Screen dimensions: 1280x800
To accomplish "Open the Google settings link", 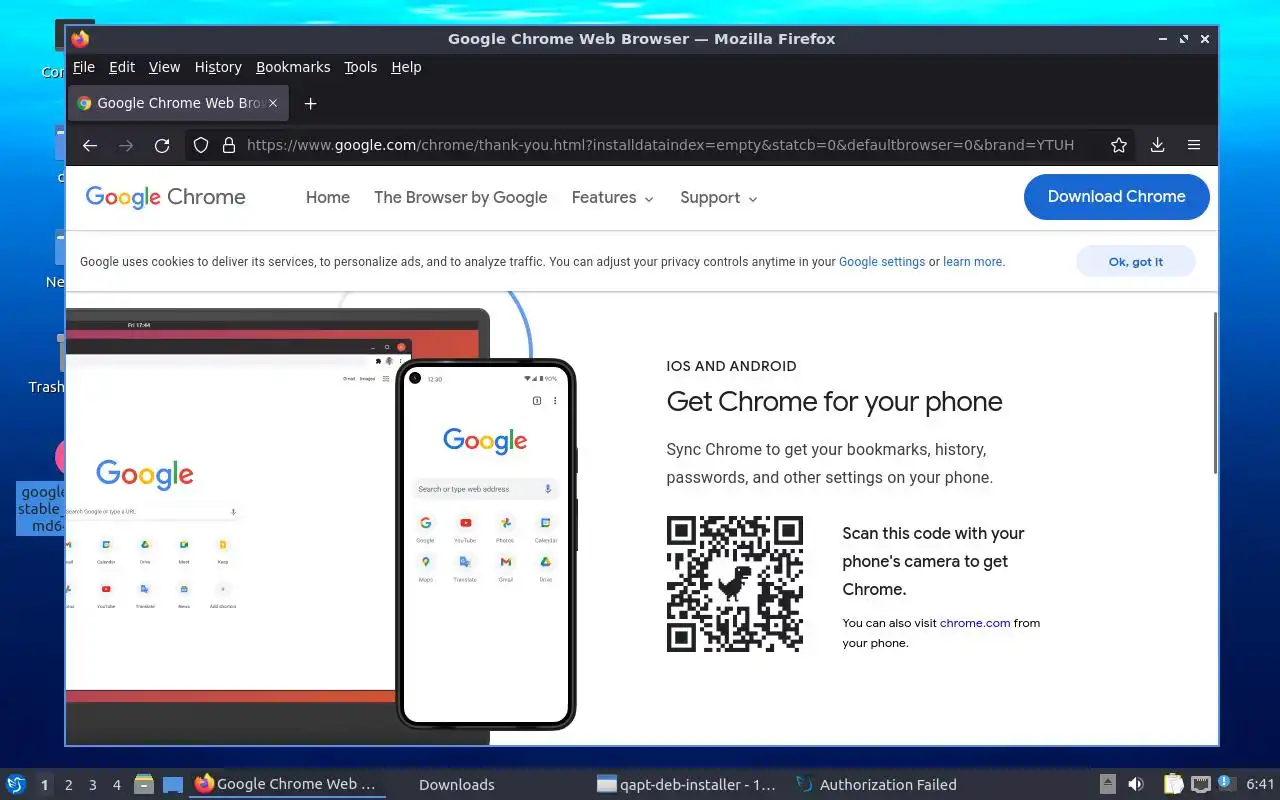I will (x=882, y=262).
